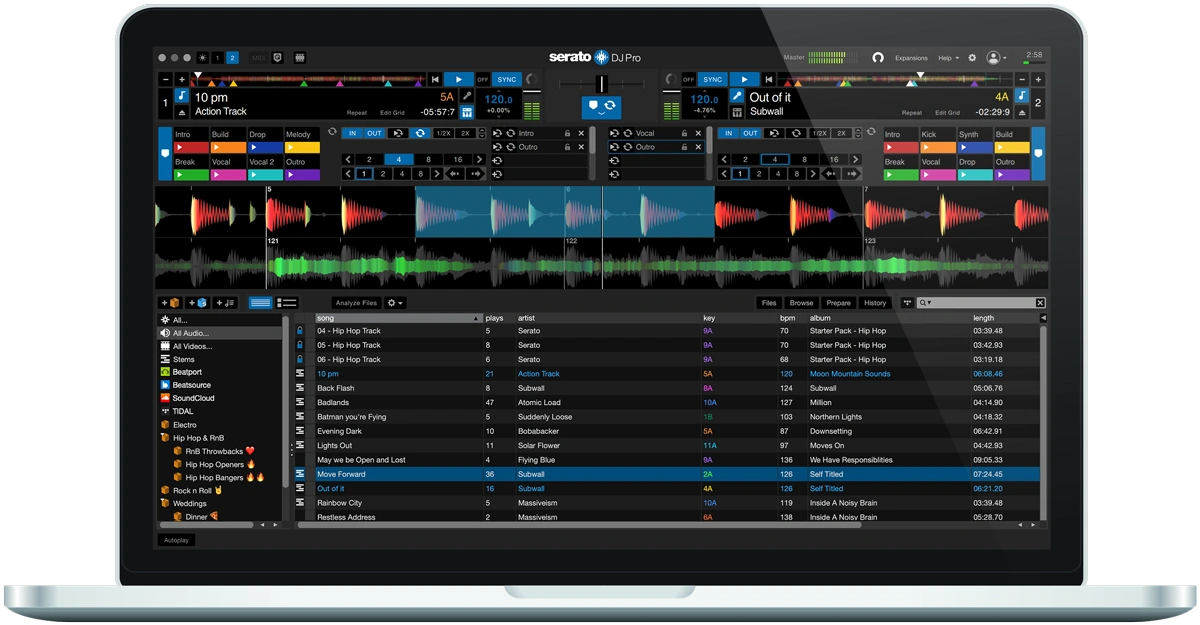Viewport: 1200px width, 625px height.
Task: Open deck 1 microphone stems icon
Action: [467, 96]
